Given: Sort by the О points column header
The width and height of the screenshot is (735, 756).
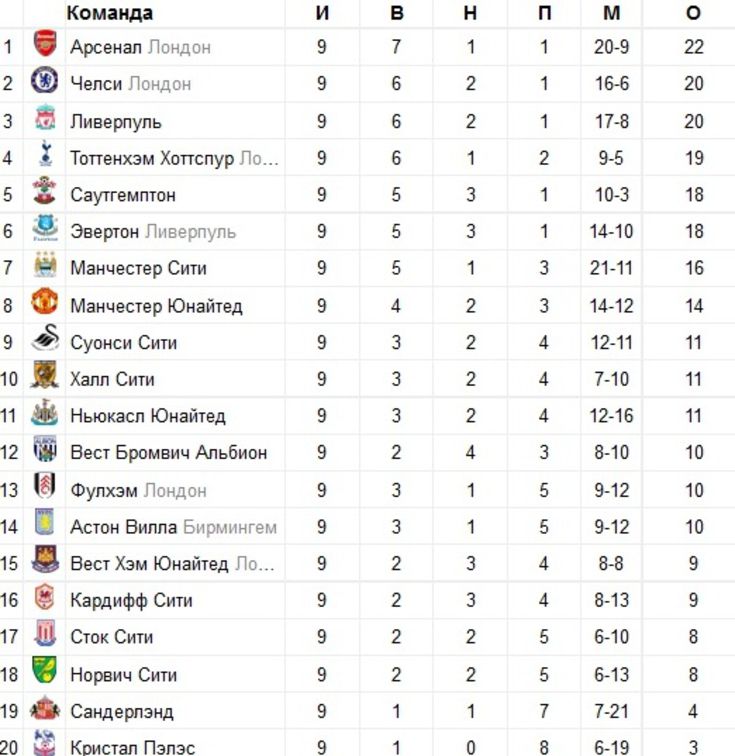Looking at the screenshot, I should point(693,13).
